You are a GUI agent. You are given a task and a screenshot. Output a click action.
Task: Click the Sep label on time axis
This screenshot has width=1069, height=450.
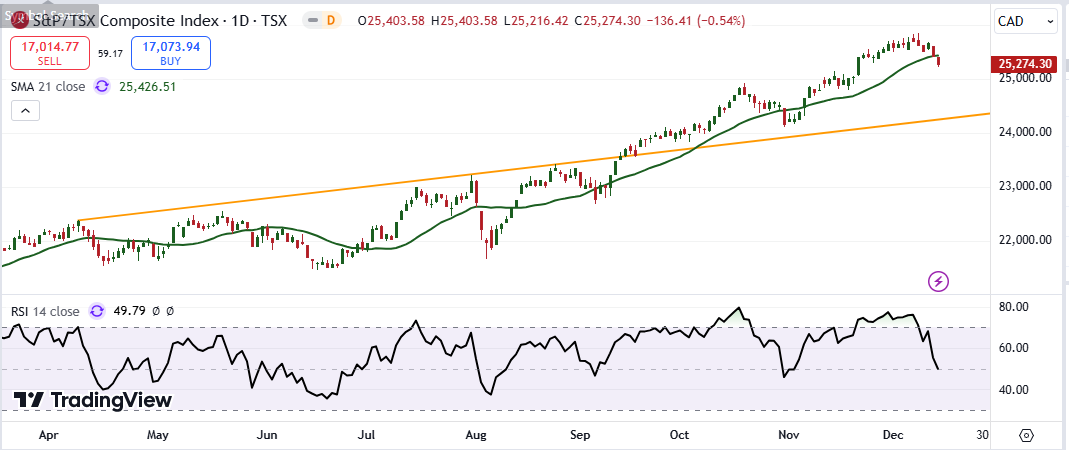click(580, 435)
